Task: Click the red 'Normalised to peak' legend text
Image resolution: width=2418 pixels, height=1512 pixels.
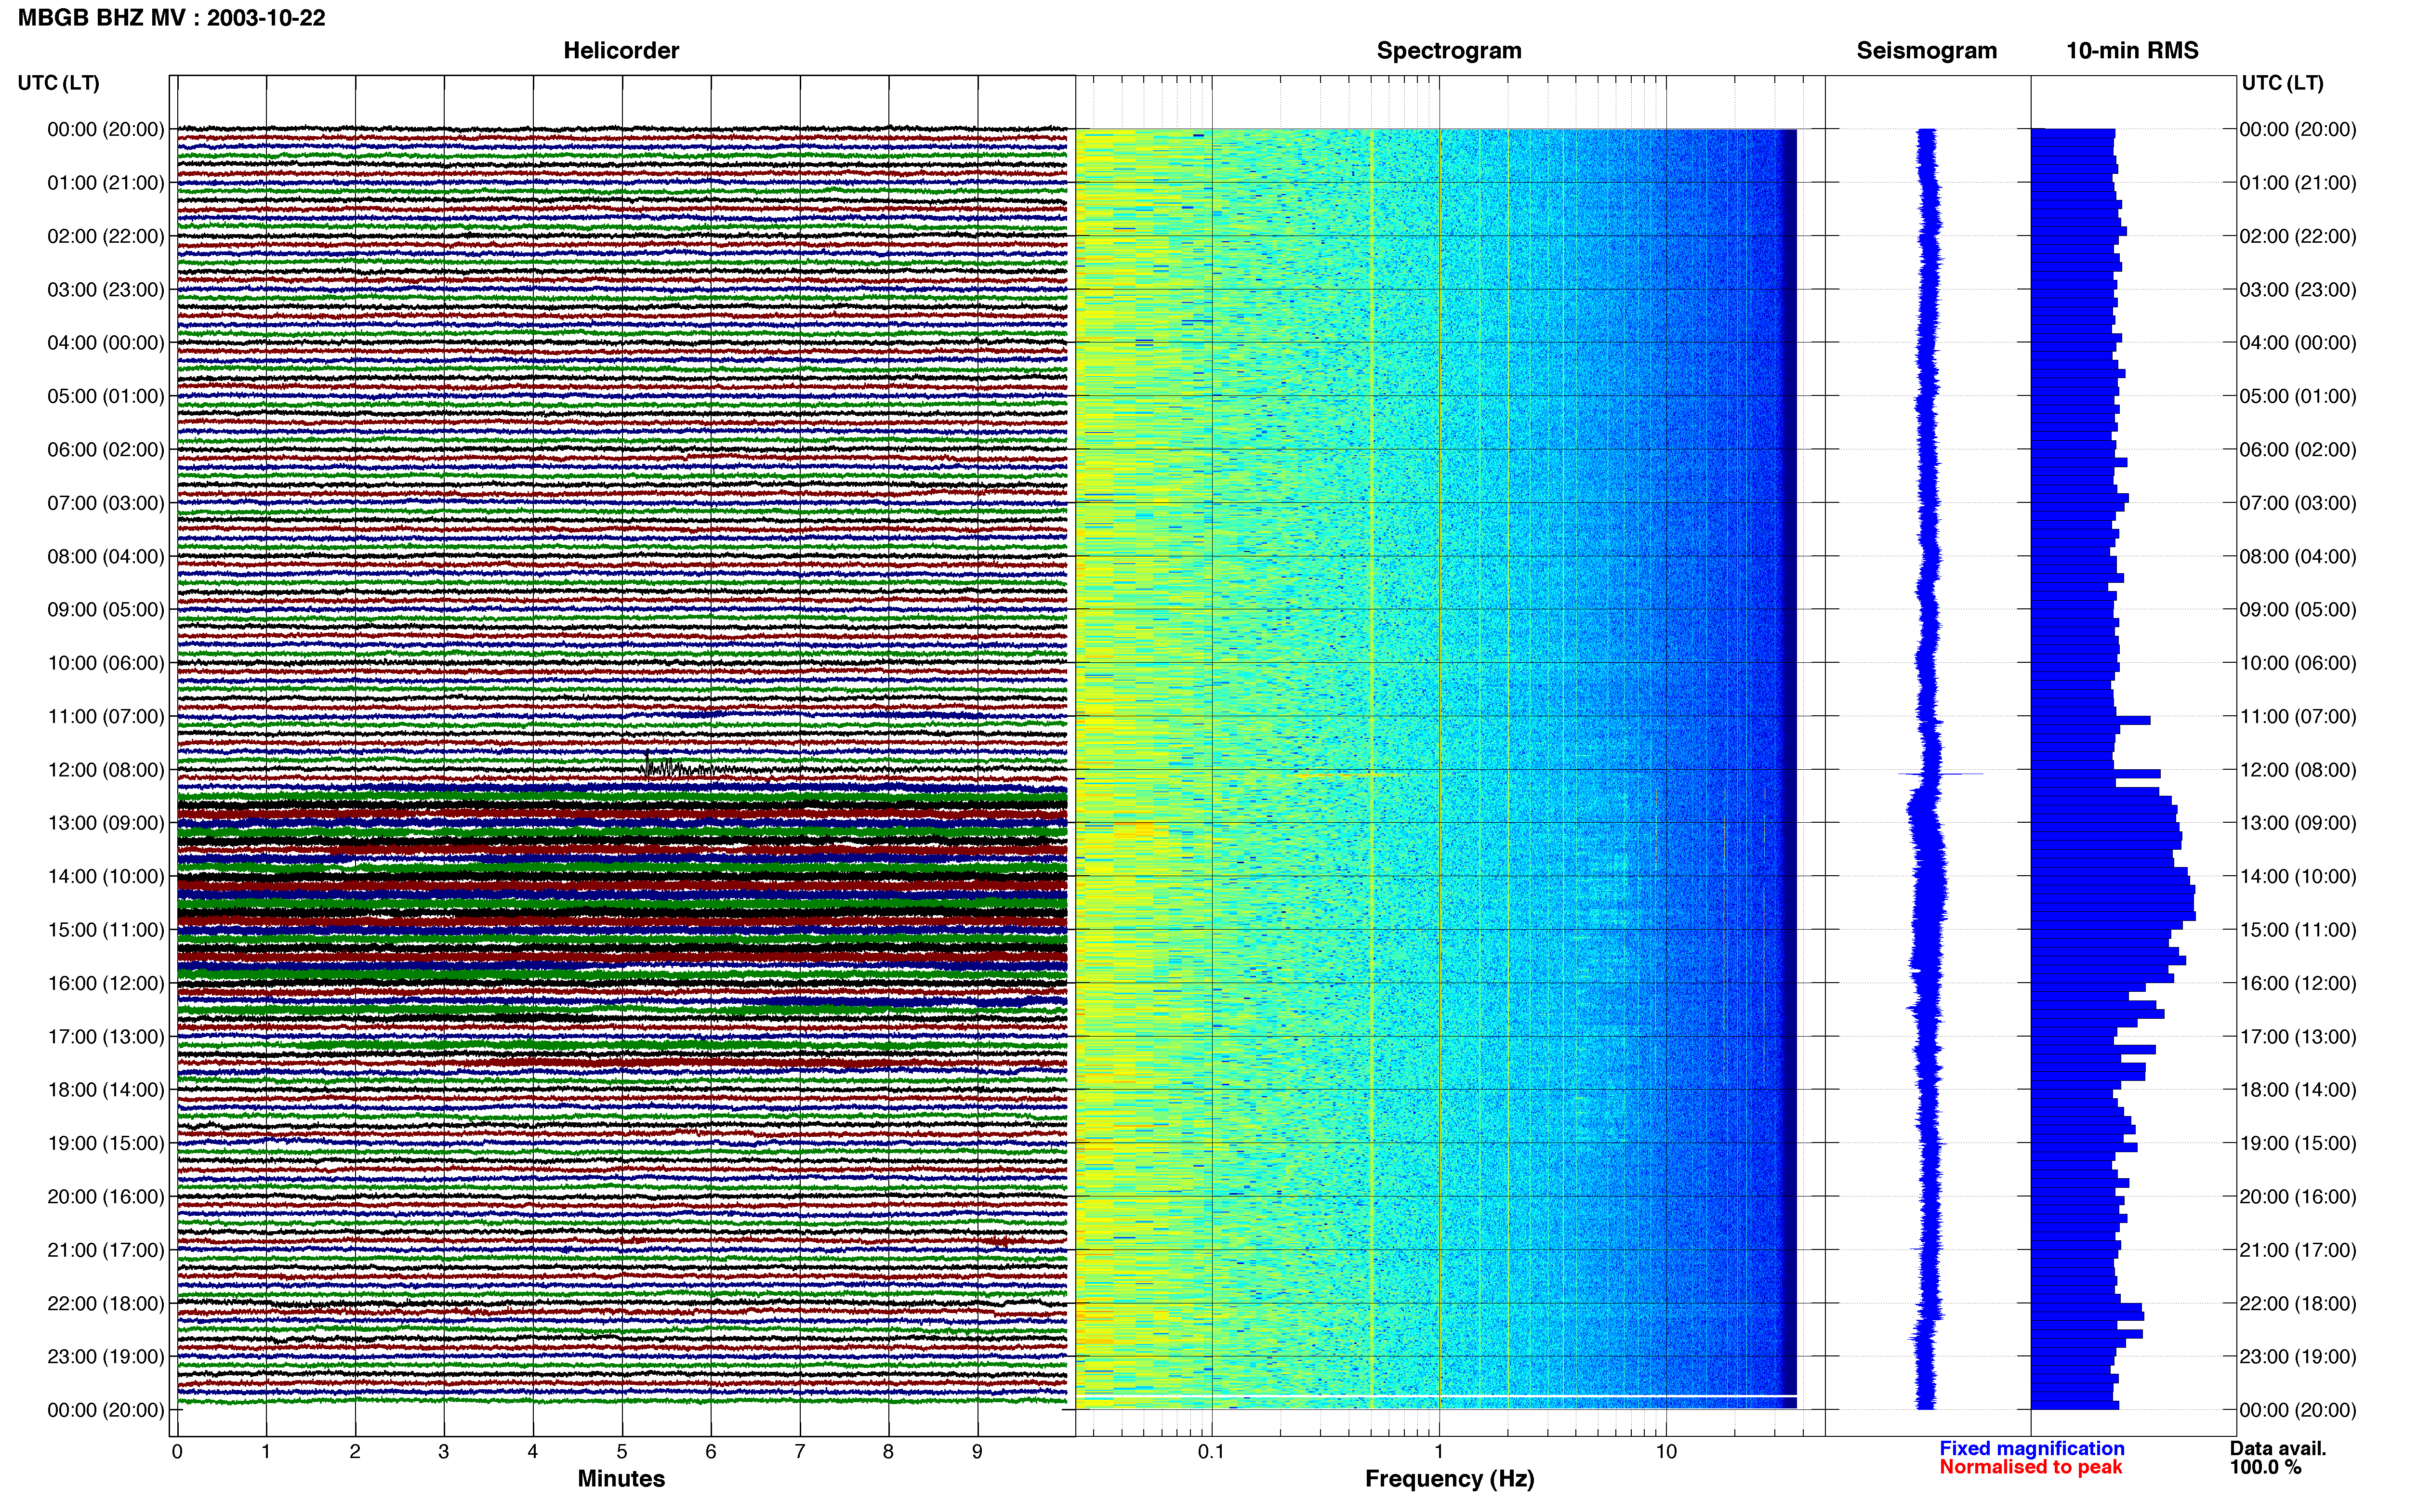Action: [x=2030, y=1467]
